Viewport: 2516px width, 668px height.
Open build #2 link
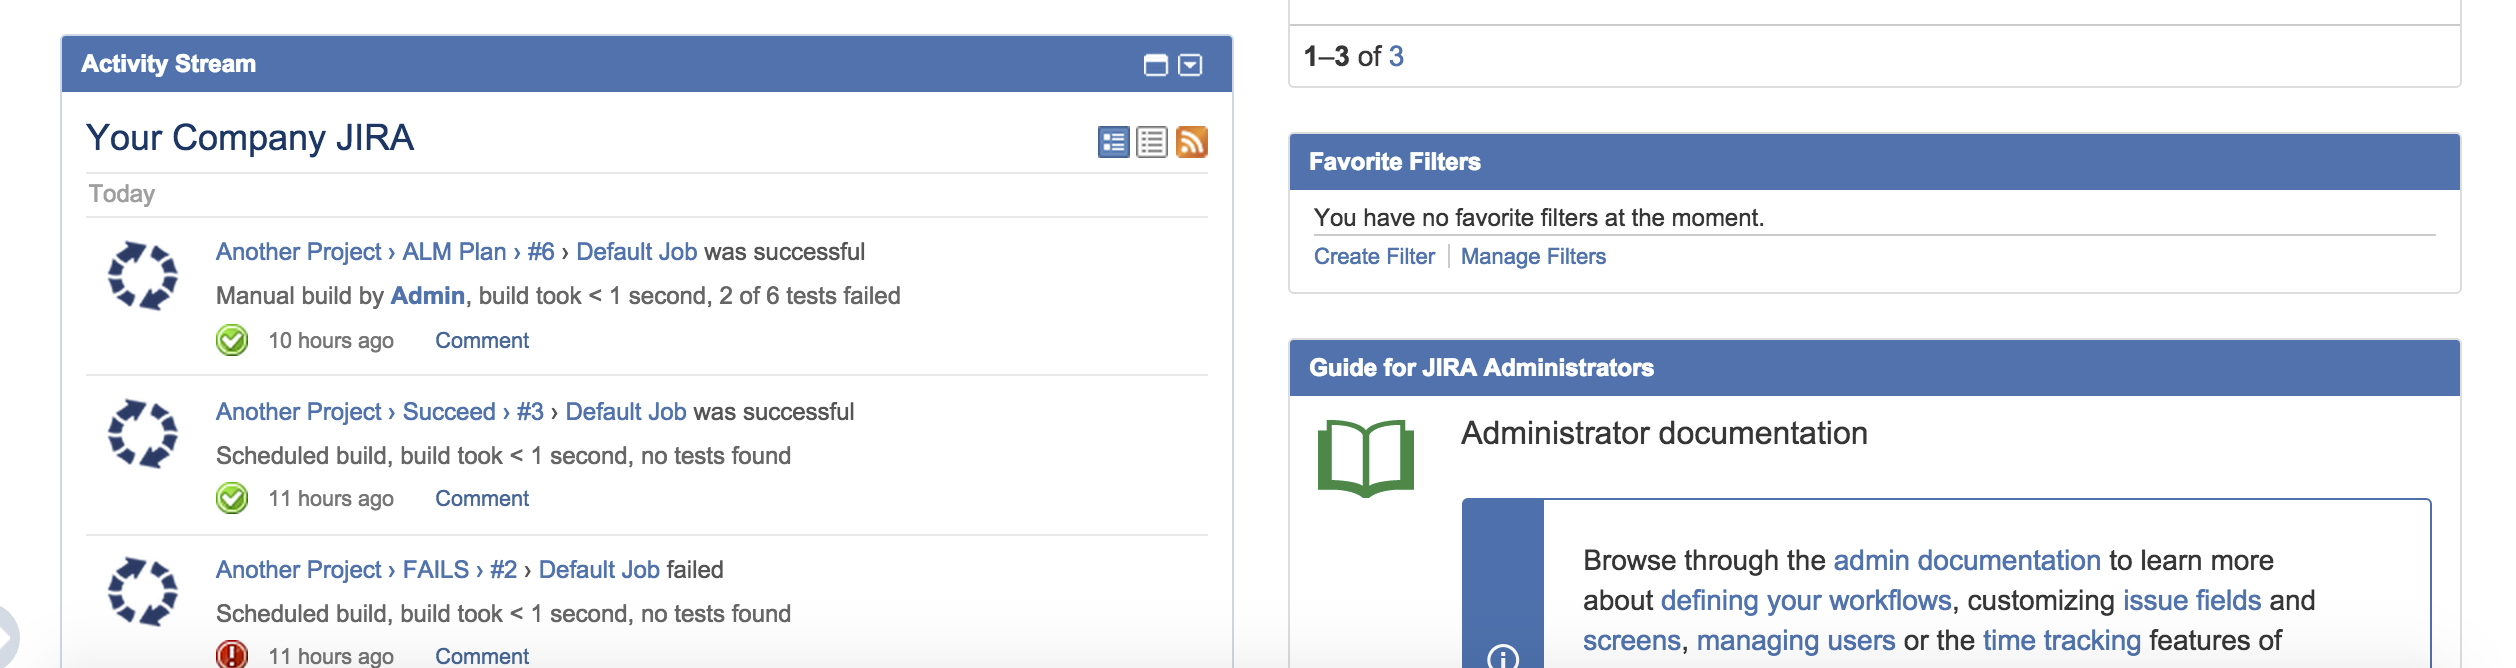point(504,570)
